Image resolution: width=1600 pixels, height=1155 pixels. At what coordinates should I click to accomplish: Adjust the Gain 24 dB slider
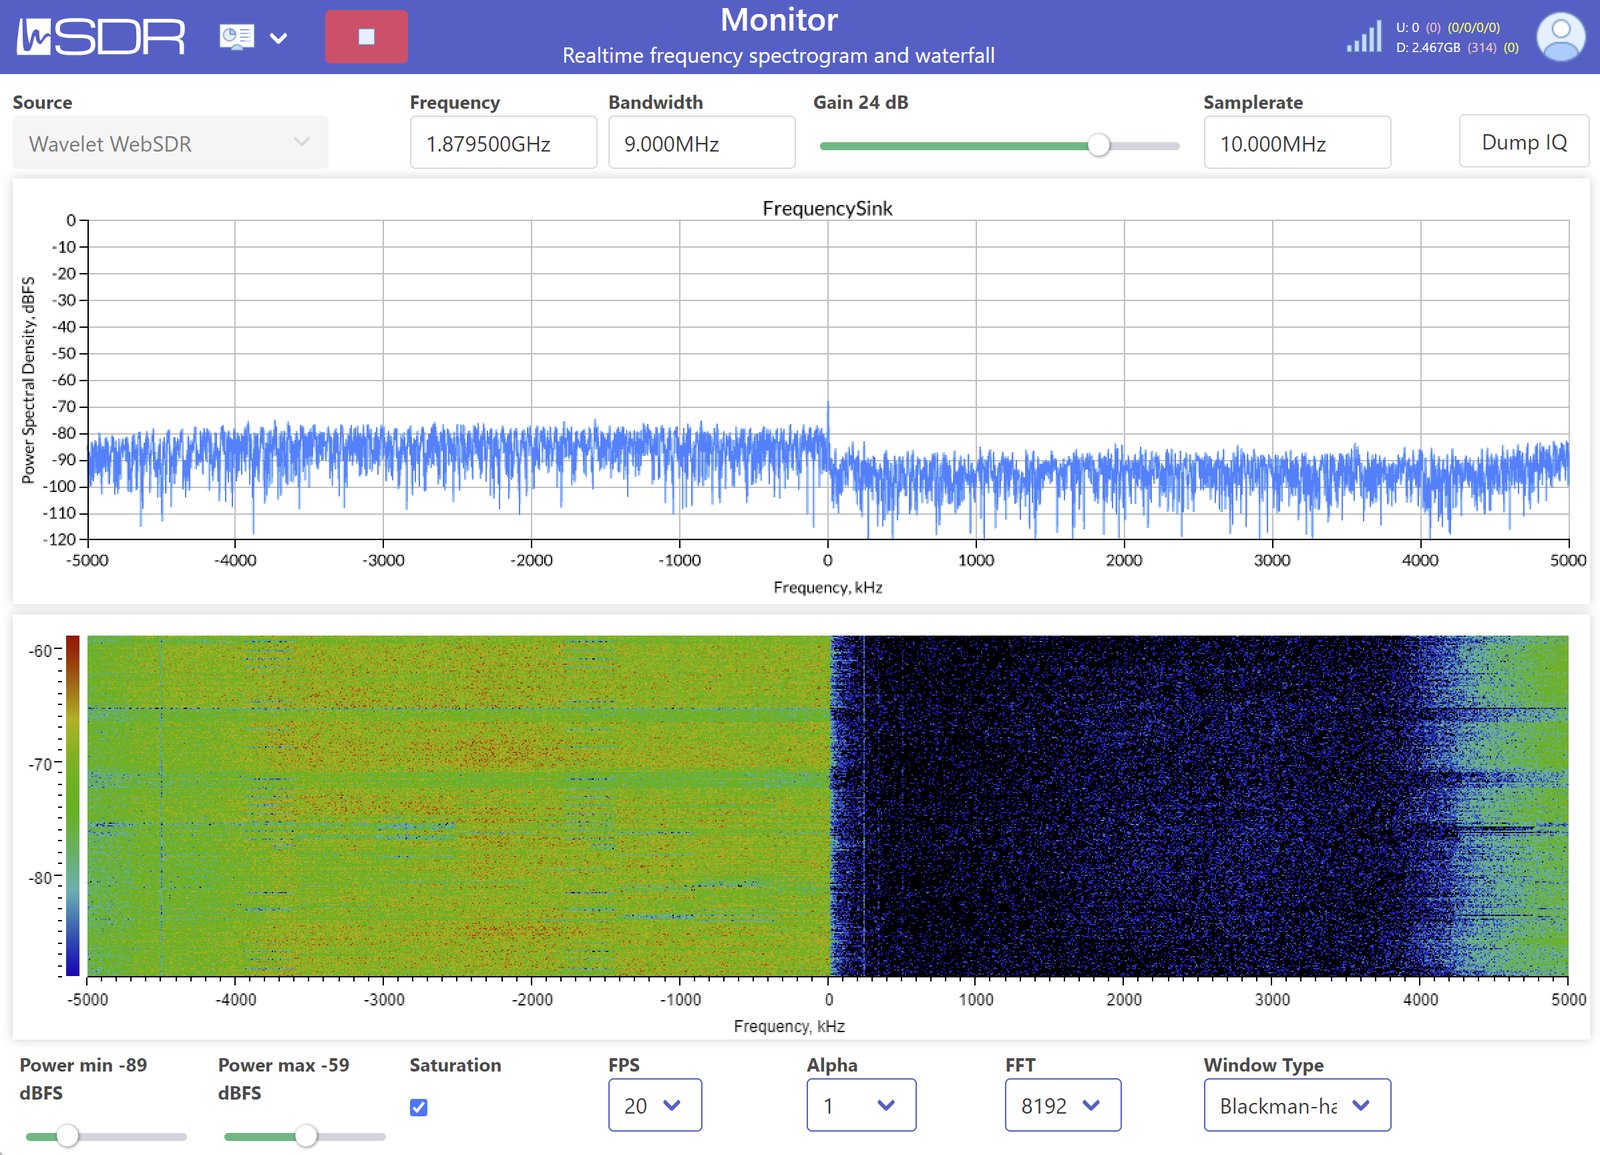pyautogui.click(x=1101, y=145)
